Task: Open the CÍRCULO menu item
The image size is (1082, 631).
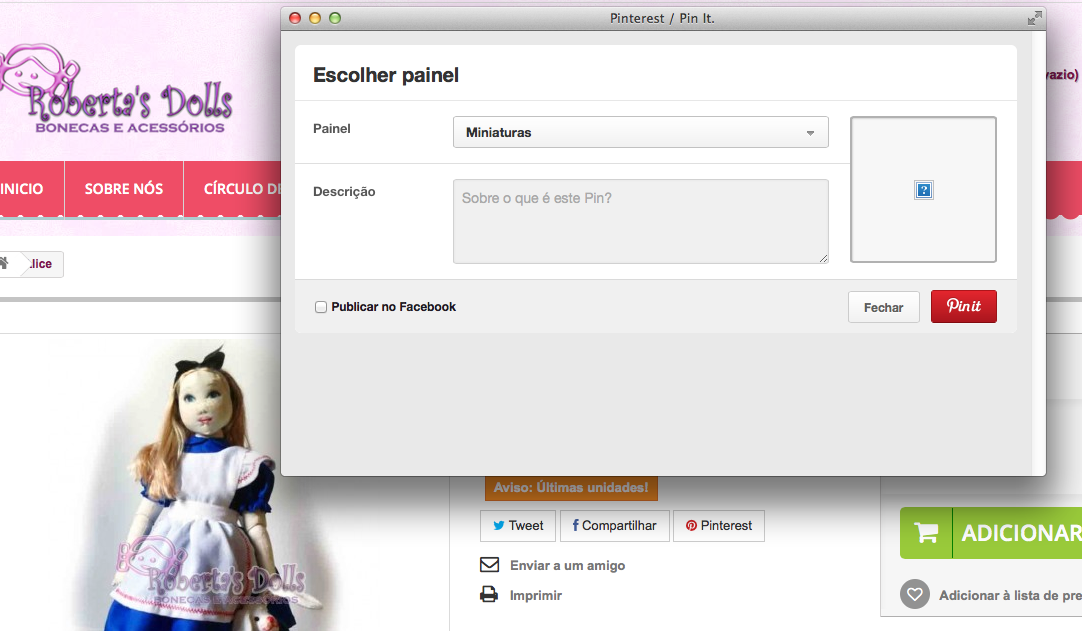Action: coord(233,188)
